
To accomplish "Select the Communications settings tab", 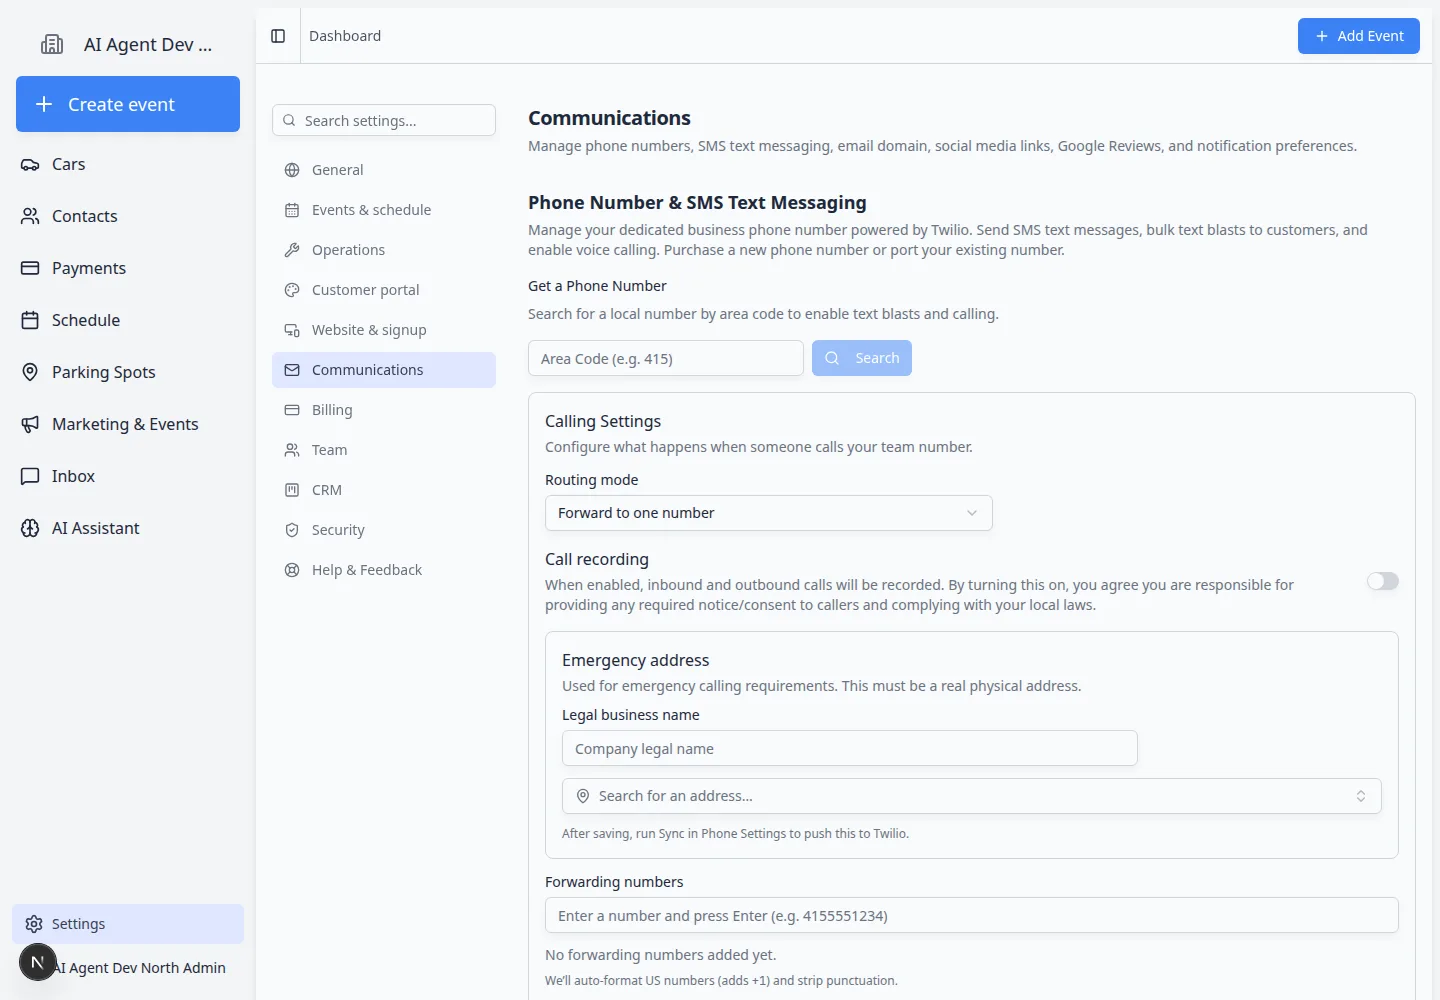I will coord(384,370).
